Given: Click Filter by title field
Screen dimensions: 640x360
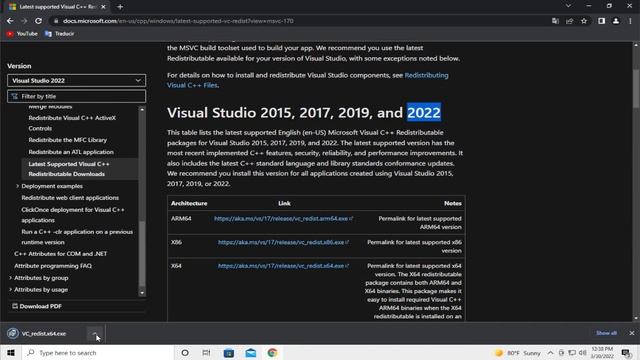Looking at the screenshot, I should pyautogui.click(x=76, y=96).
